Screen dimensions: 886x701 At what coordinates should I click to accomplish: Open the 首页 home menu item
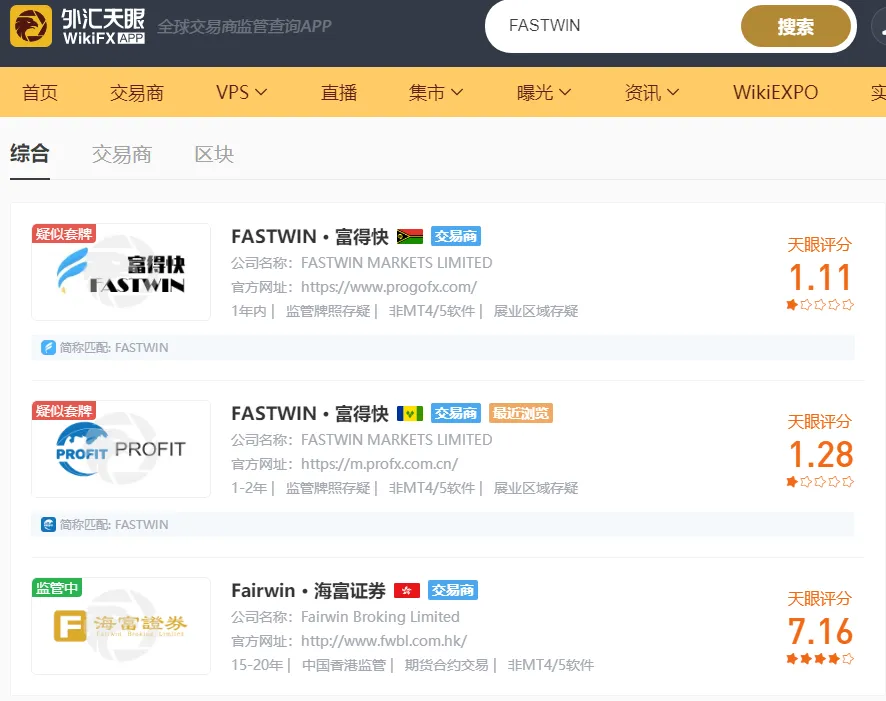tap(40, 92)
